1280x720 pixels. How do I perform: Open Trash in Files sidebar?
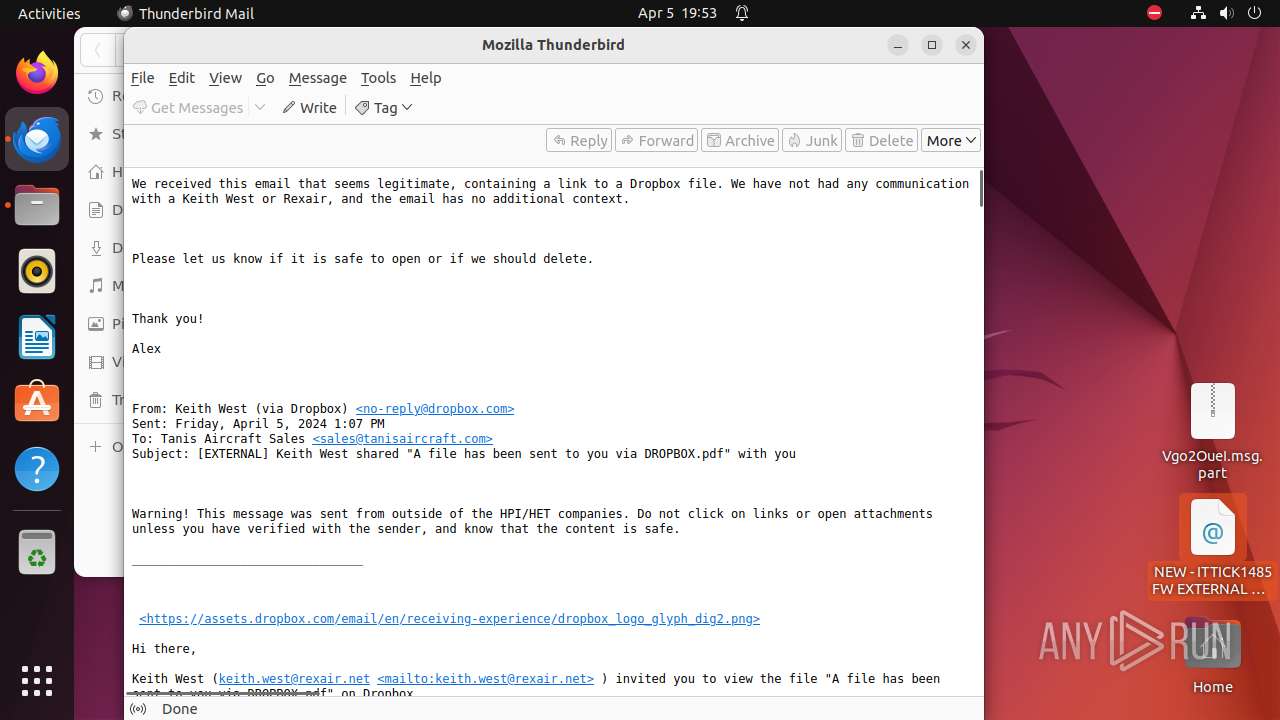[x=104, y=400]
